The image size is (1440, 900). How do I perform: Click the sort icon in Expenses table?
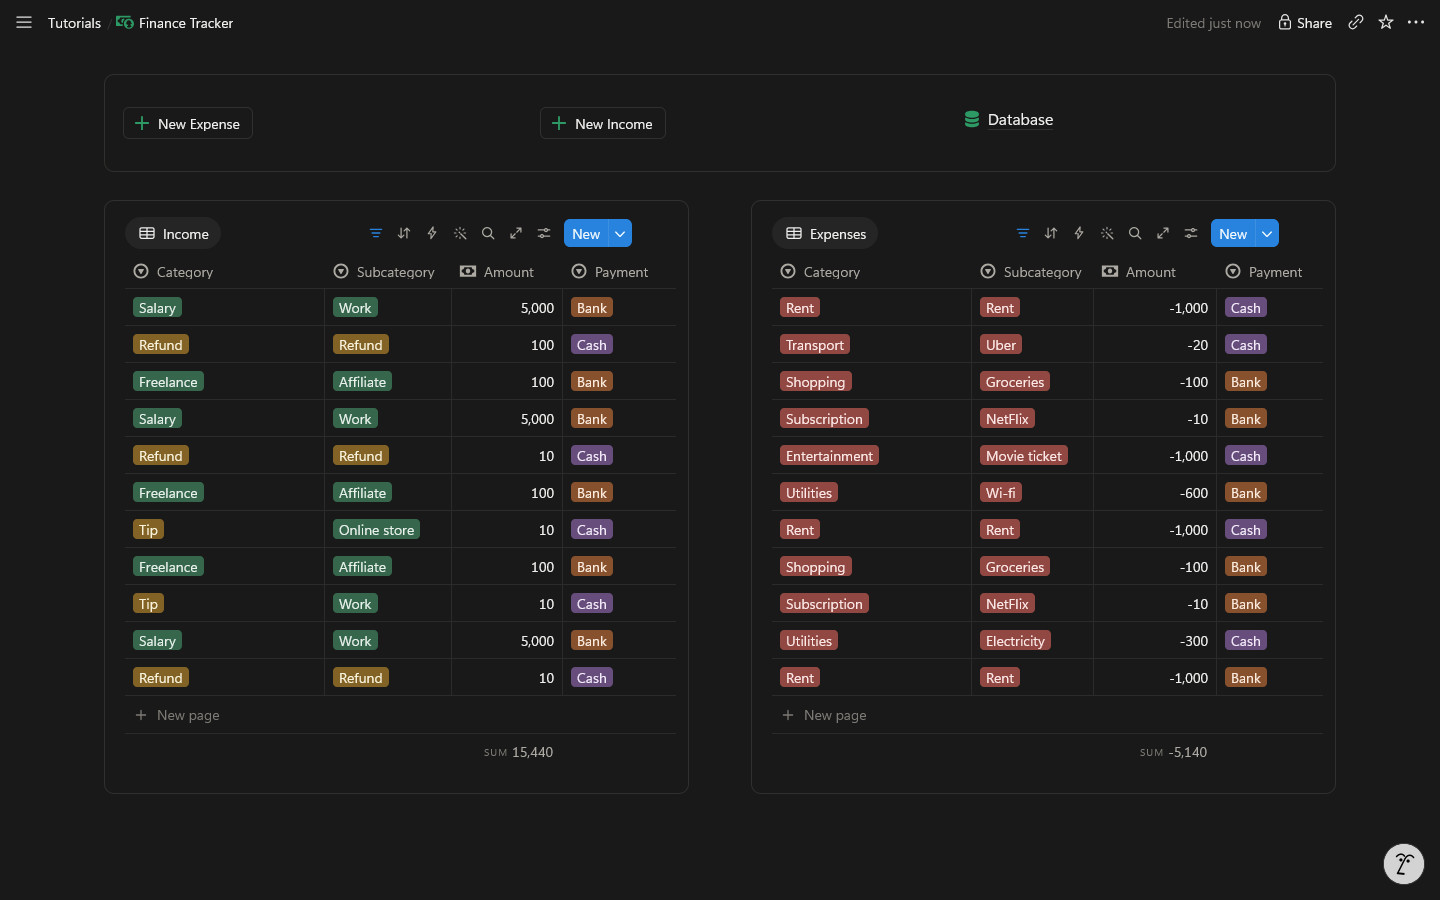point(1051,233)
